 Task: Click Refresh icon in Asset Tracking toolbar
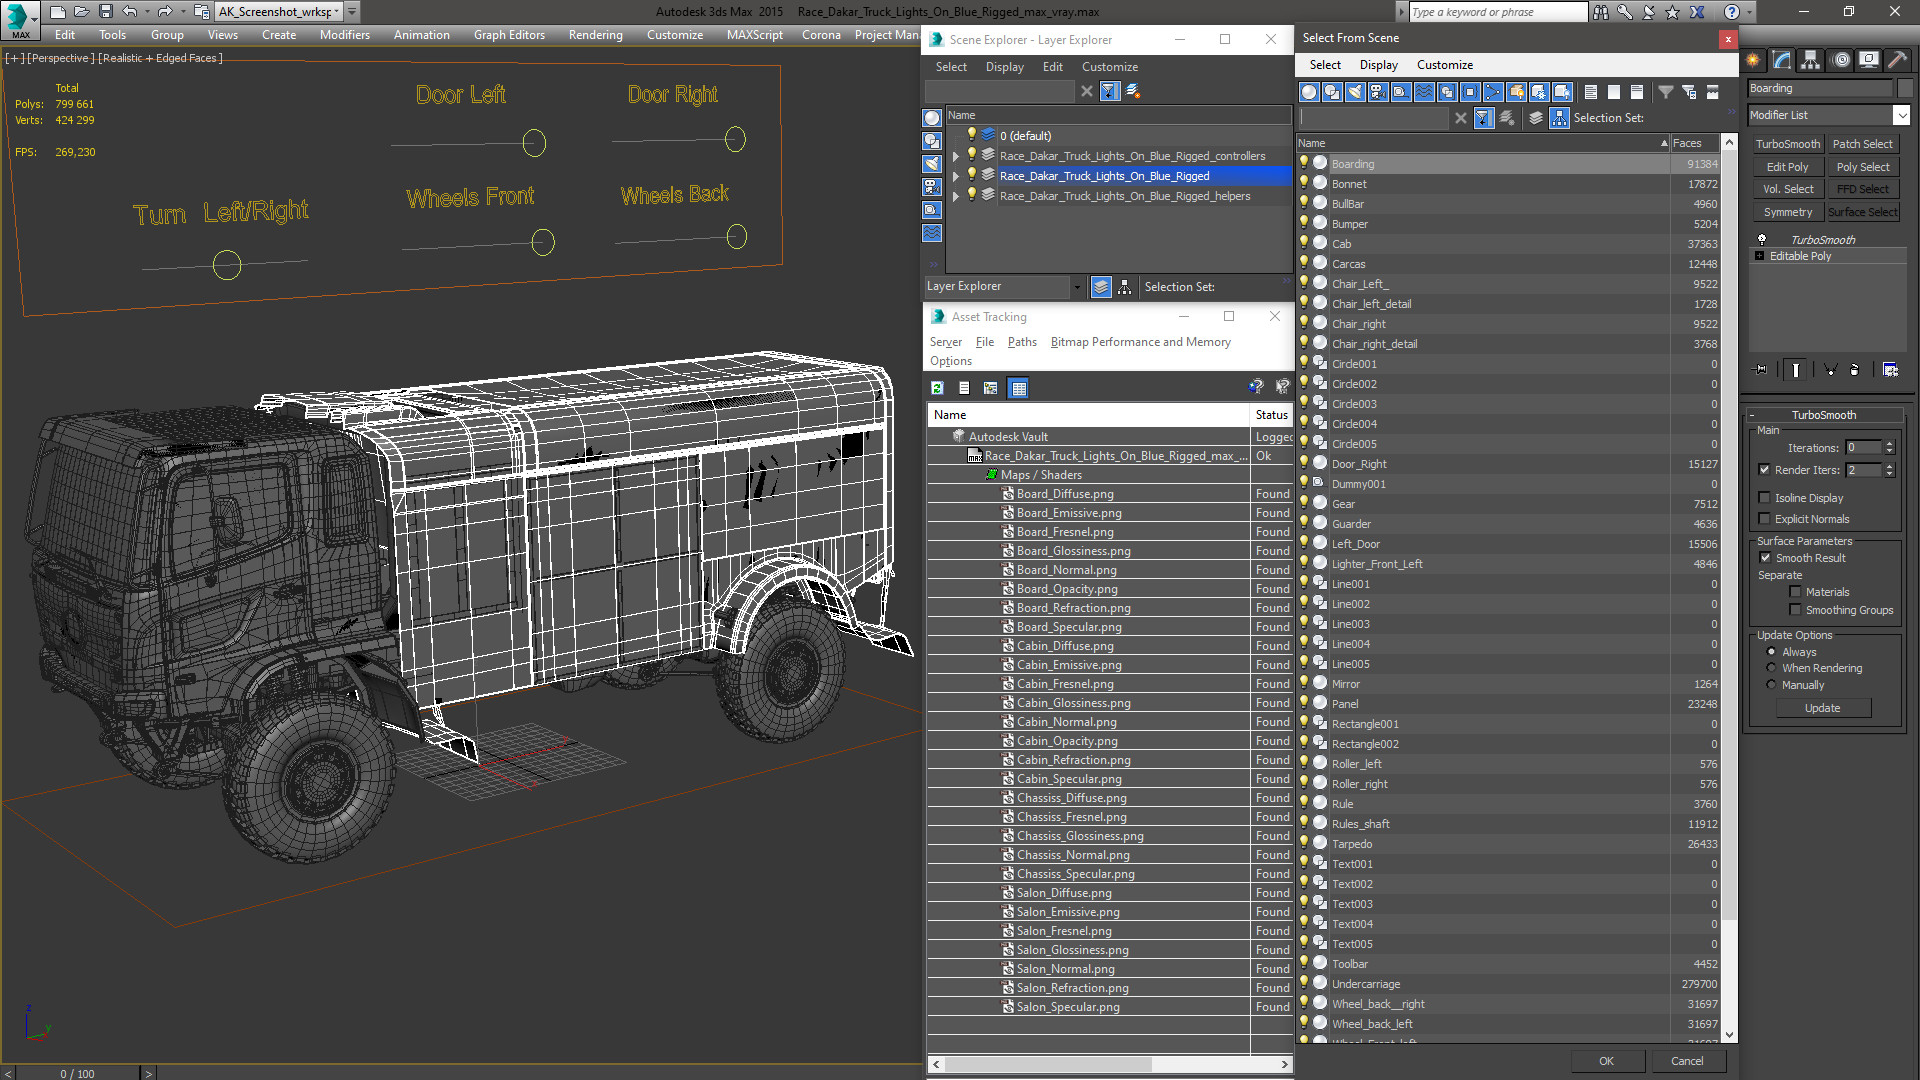[x=937, y=388]
